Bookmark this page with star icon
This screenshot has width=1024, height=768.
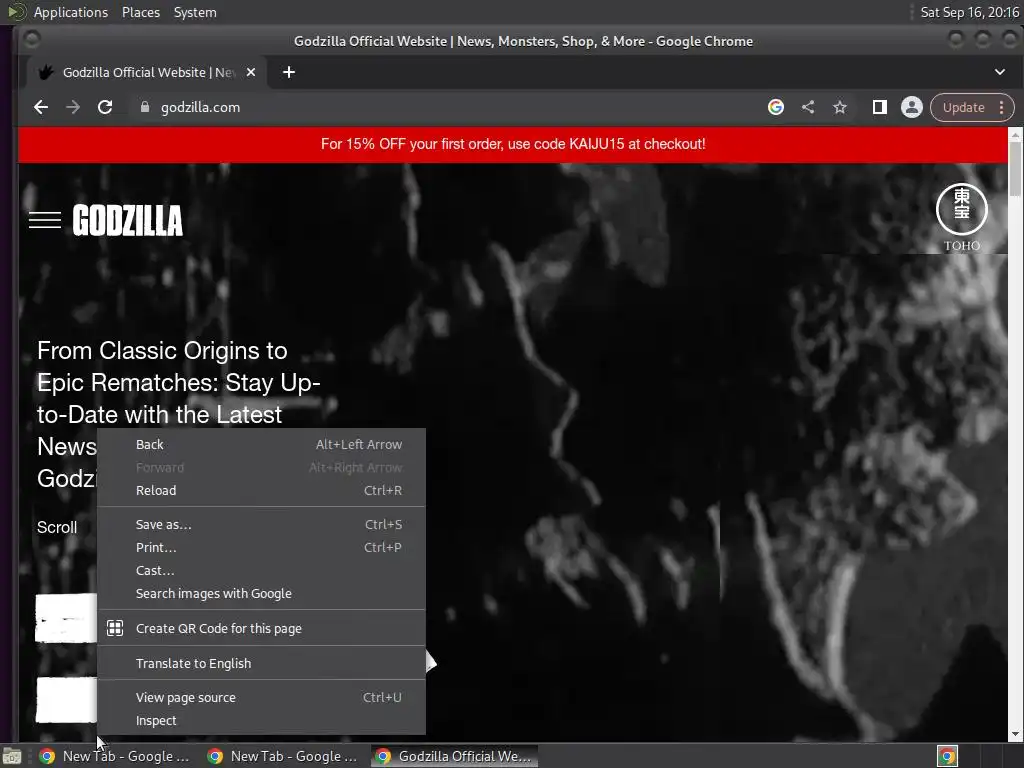(x=840, y=107)
